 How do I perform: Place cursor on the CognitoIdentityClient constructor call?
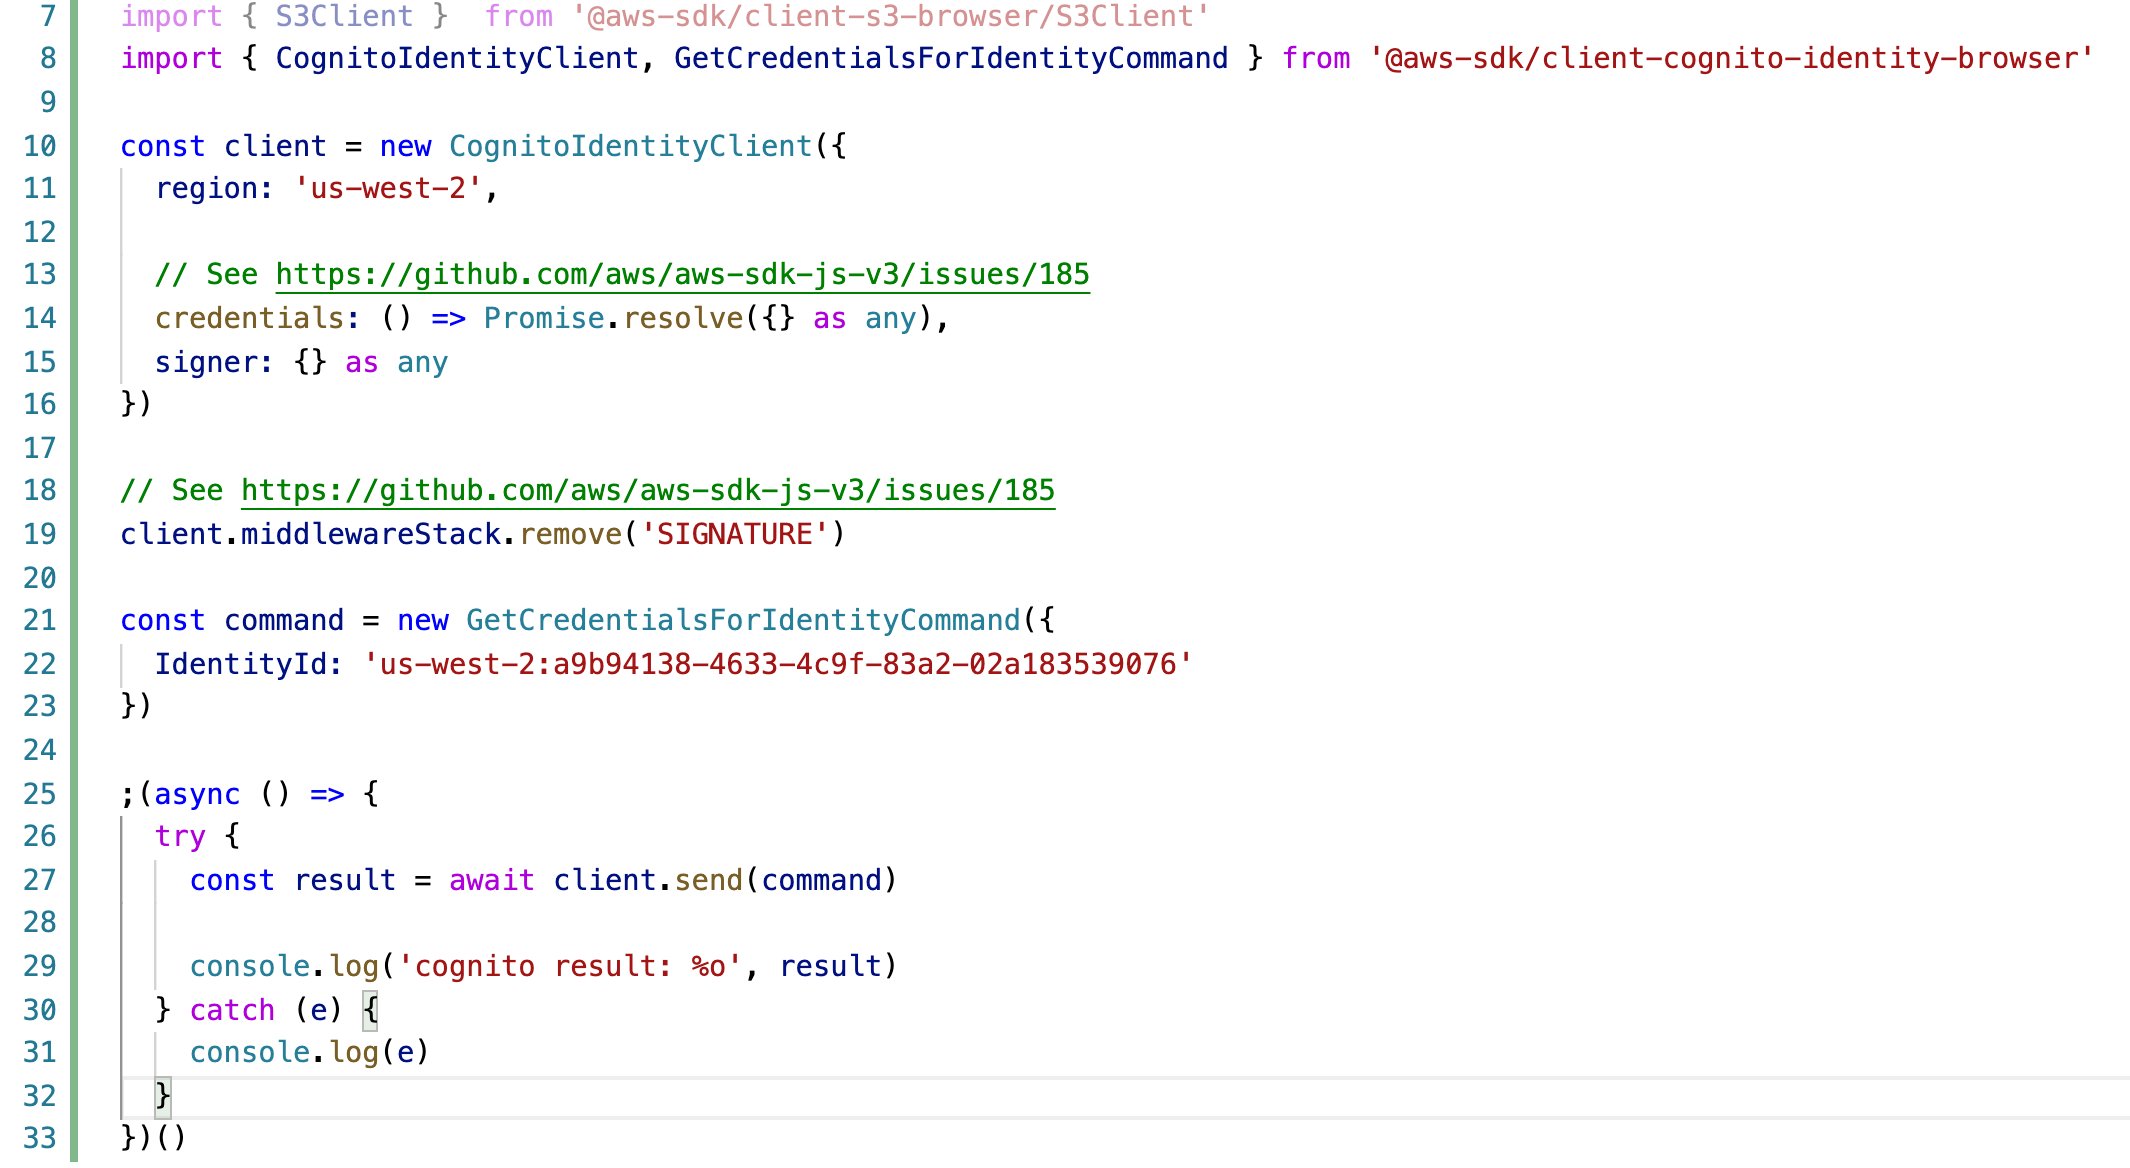[628, 145]
